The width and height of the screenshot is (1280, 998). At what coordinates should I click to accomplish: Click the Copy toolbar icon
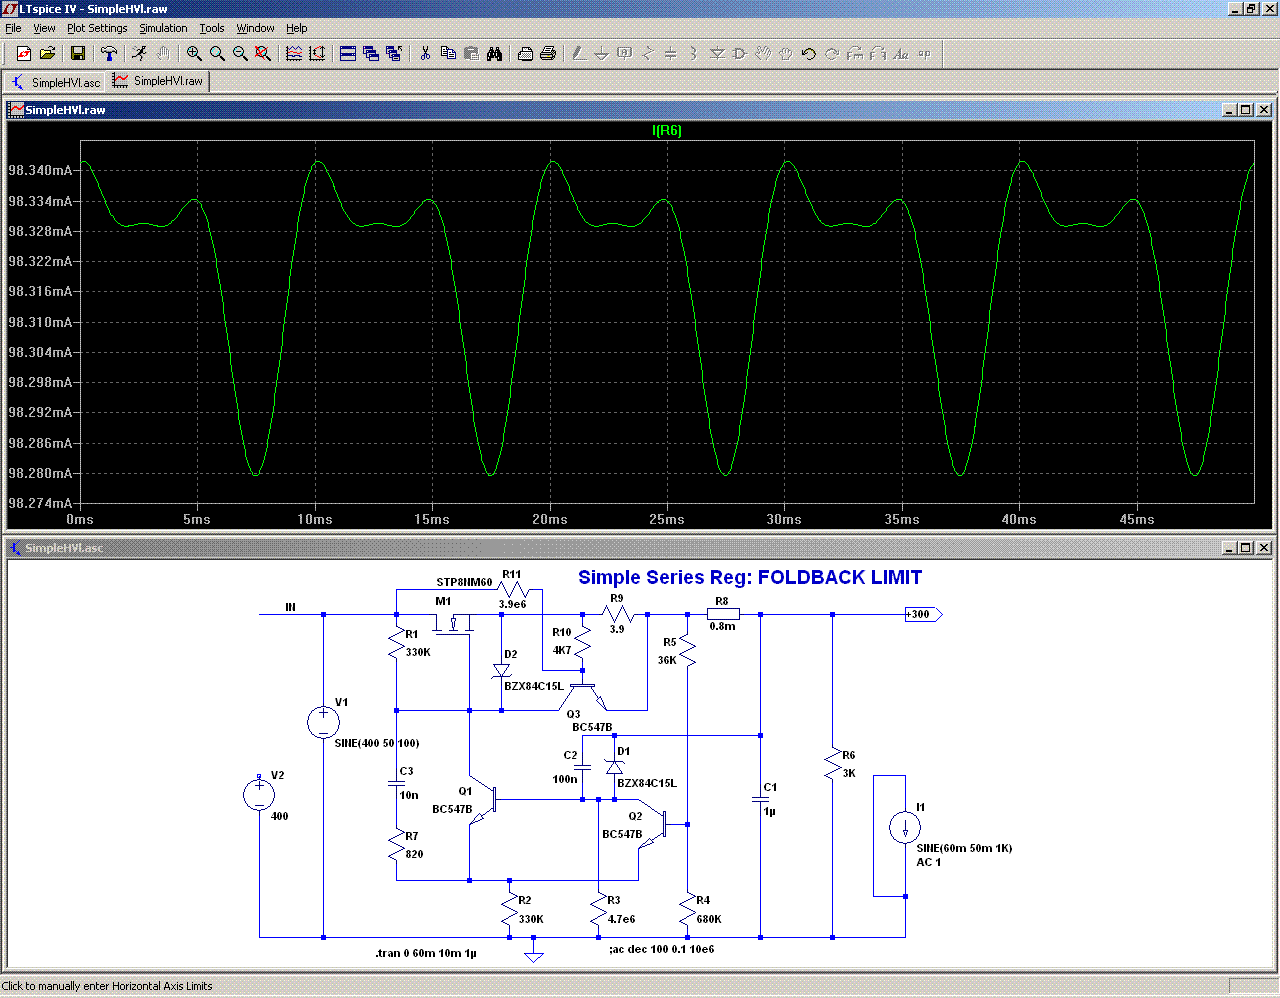click(x=448, y=53)
